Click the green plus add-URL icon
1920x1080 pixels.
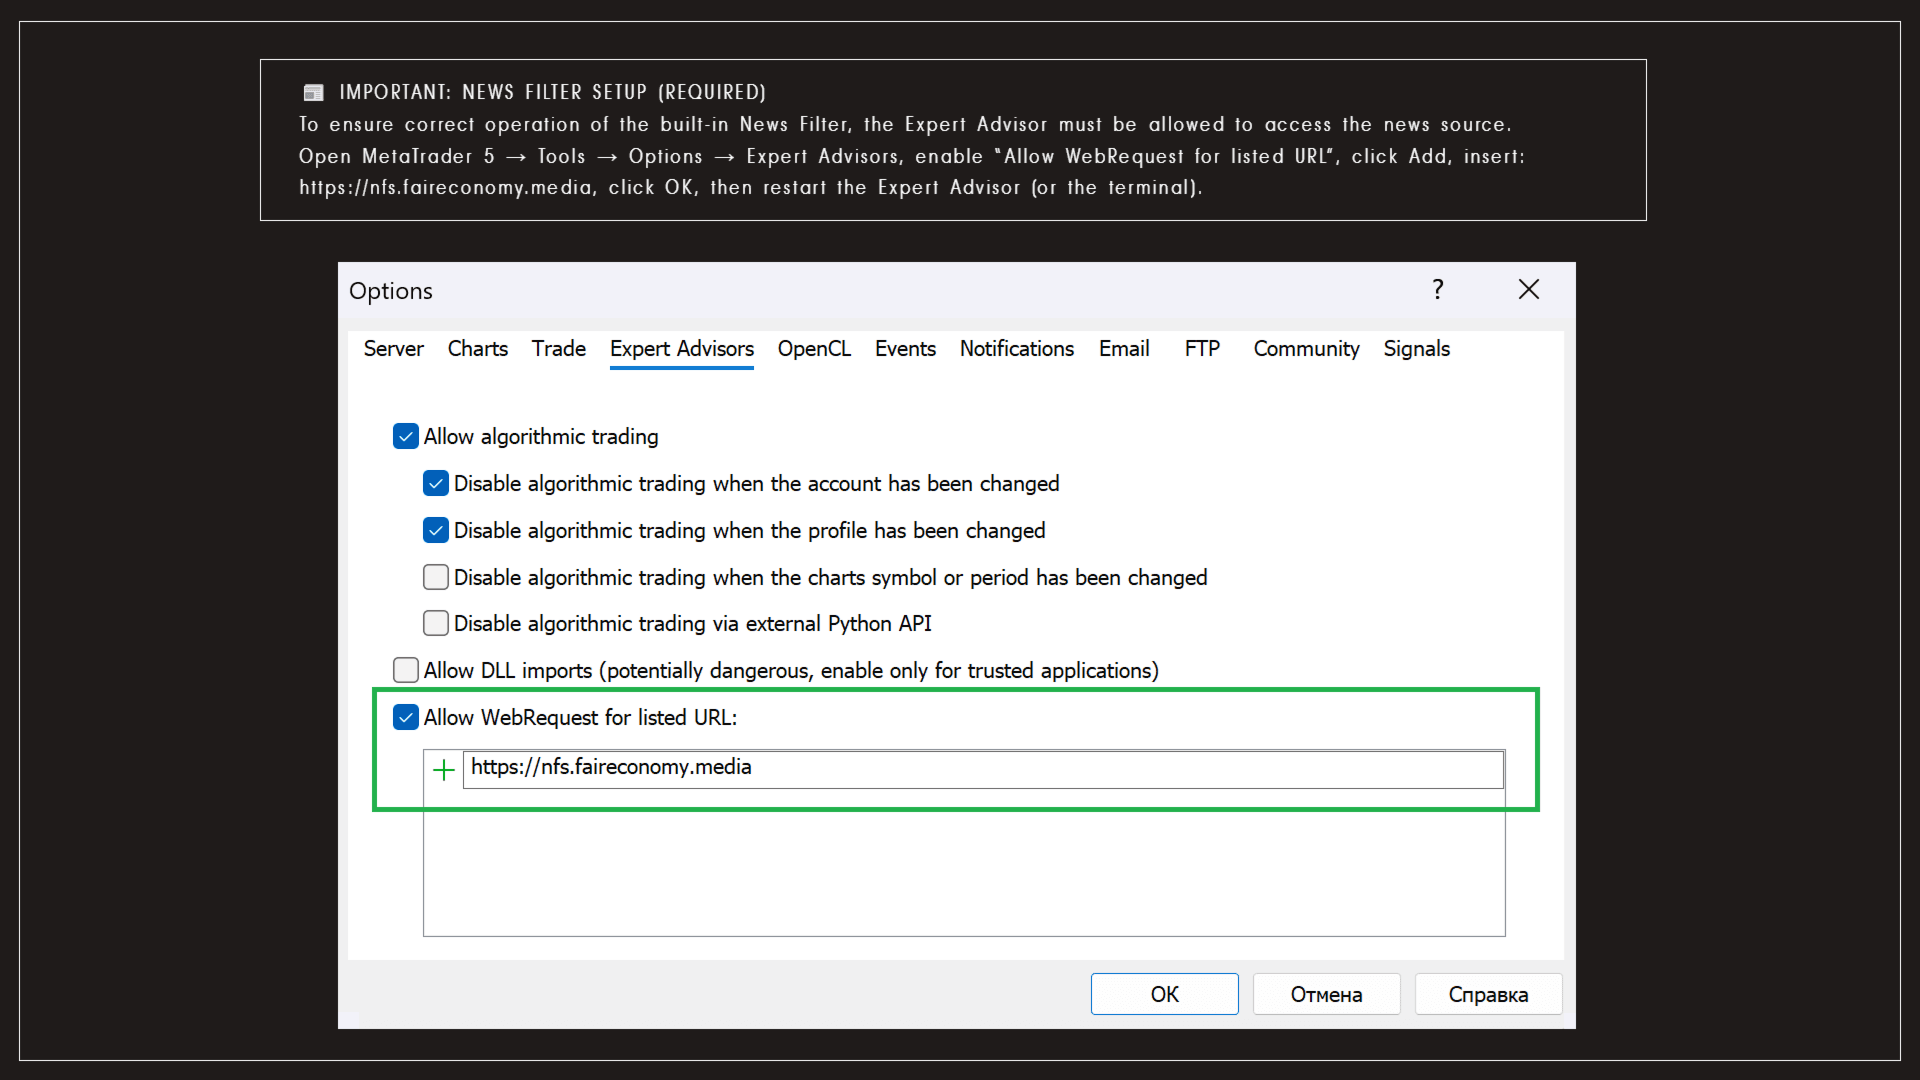pyautogui.click(x=443, y=769)
